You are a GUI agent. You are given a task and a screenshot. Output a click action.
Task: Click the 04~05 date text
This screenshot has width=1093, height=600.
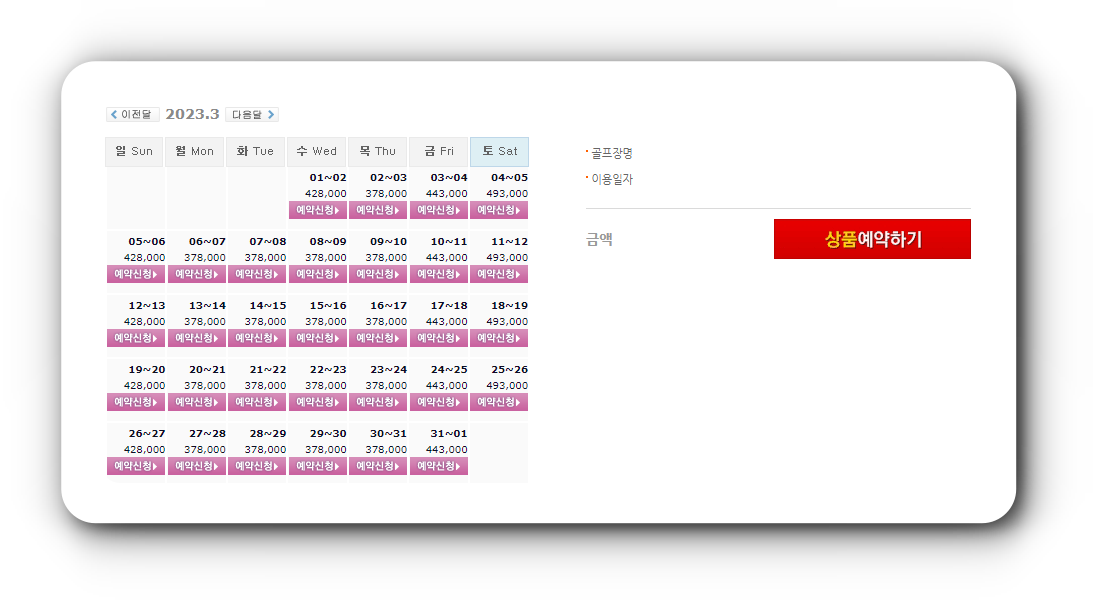pos(509,178)
